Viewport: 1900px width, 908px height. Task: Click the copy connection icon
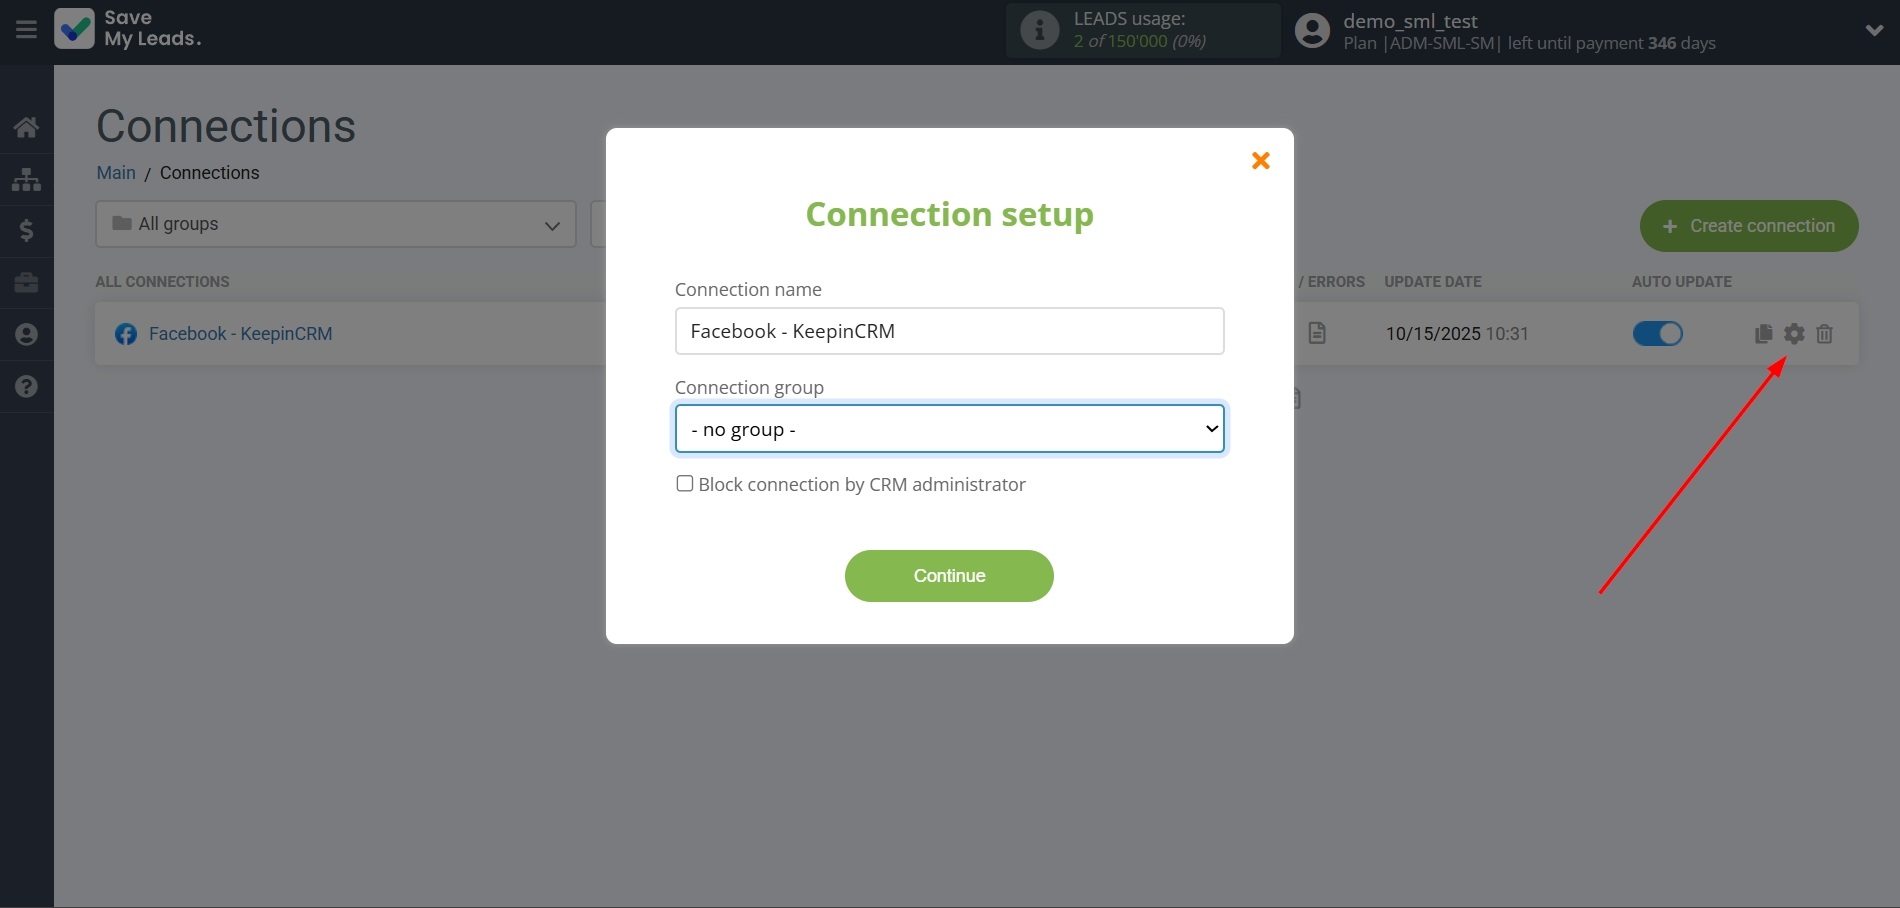click(1764, 334)
